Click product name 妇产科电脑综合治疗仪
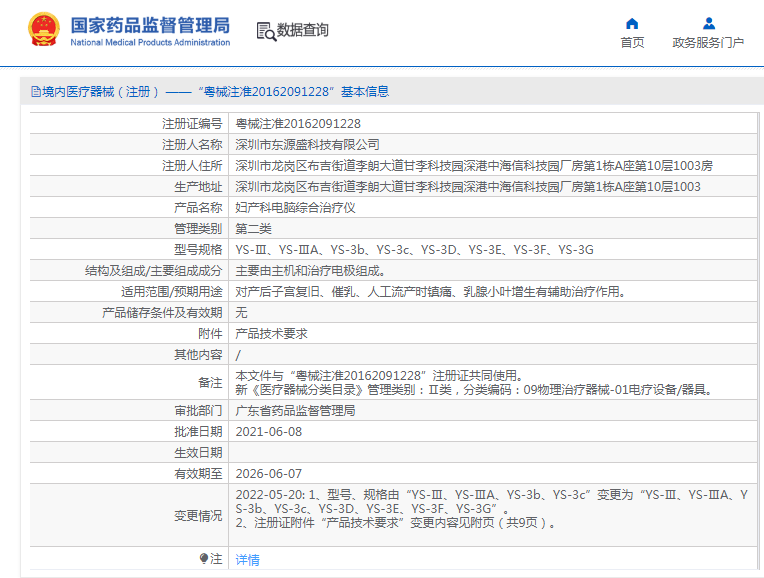This screenshot has width=764, height=578. (x=295, y=208)
